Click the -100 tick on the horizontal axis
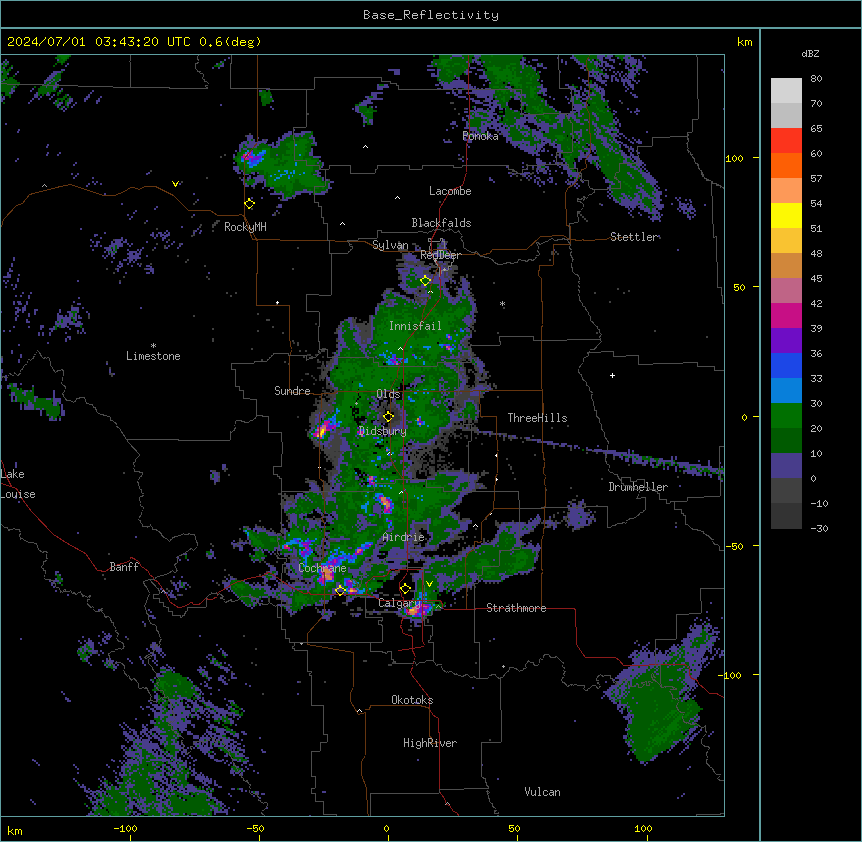 (125, 828)
